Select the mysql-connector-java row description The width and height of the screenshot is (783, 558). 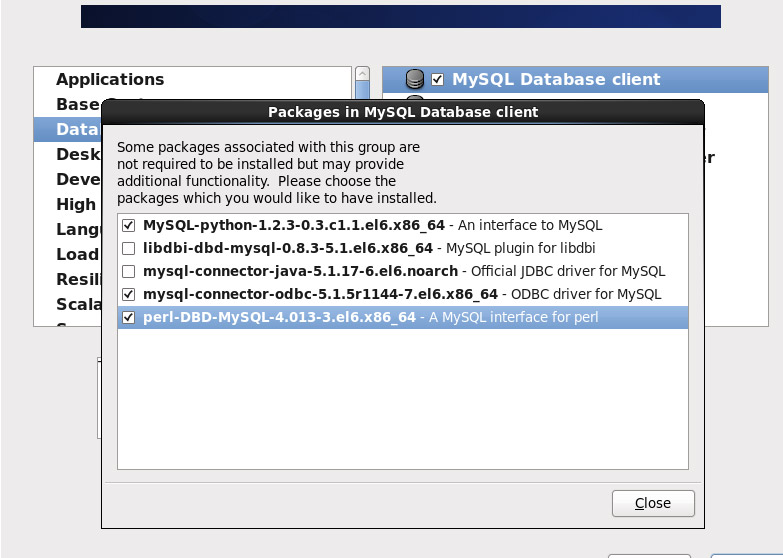(568, 271)
